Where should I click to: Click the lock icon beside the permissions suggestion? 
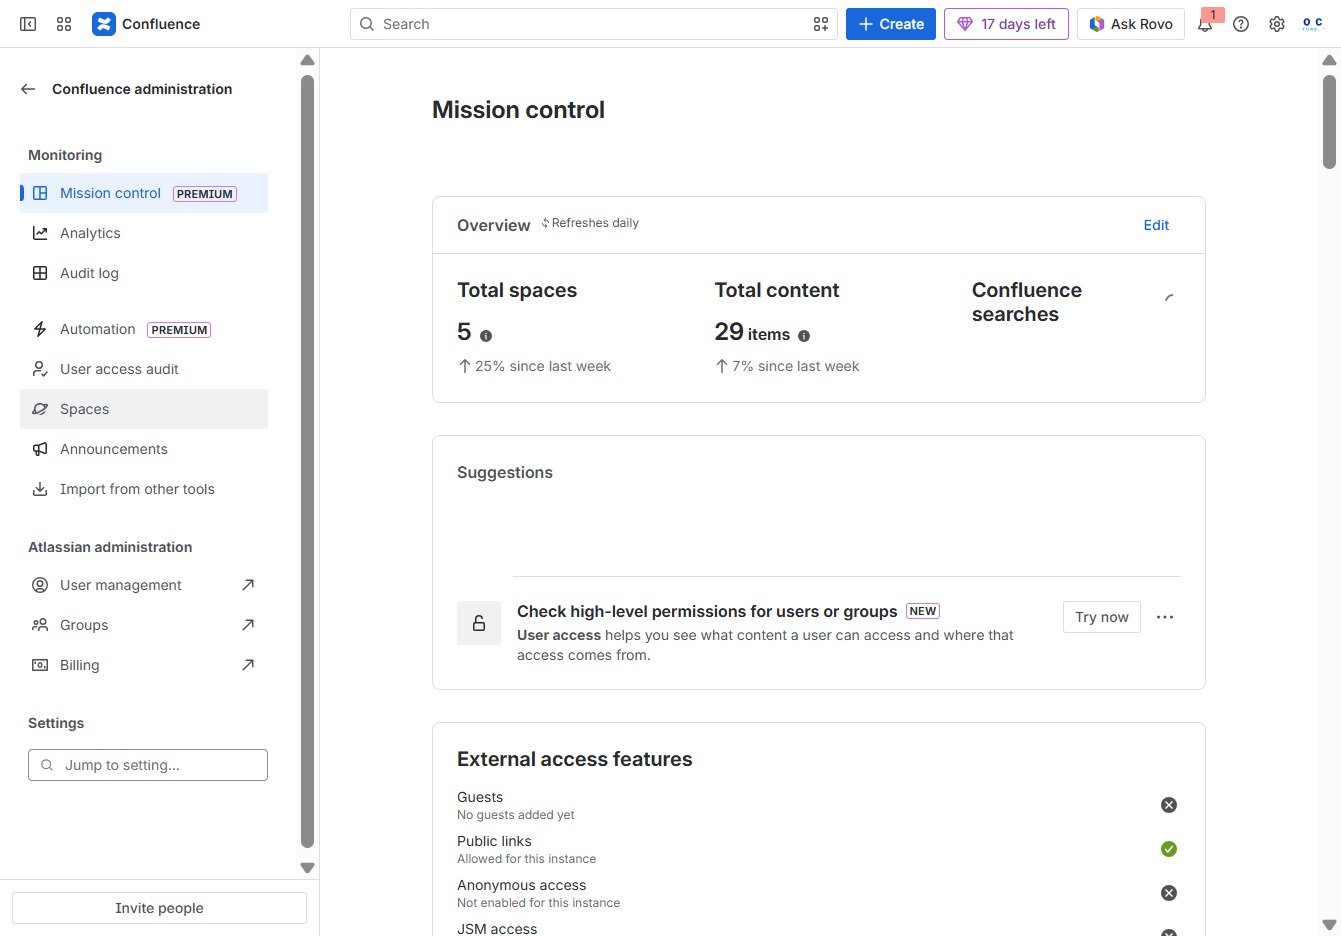479,623
